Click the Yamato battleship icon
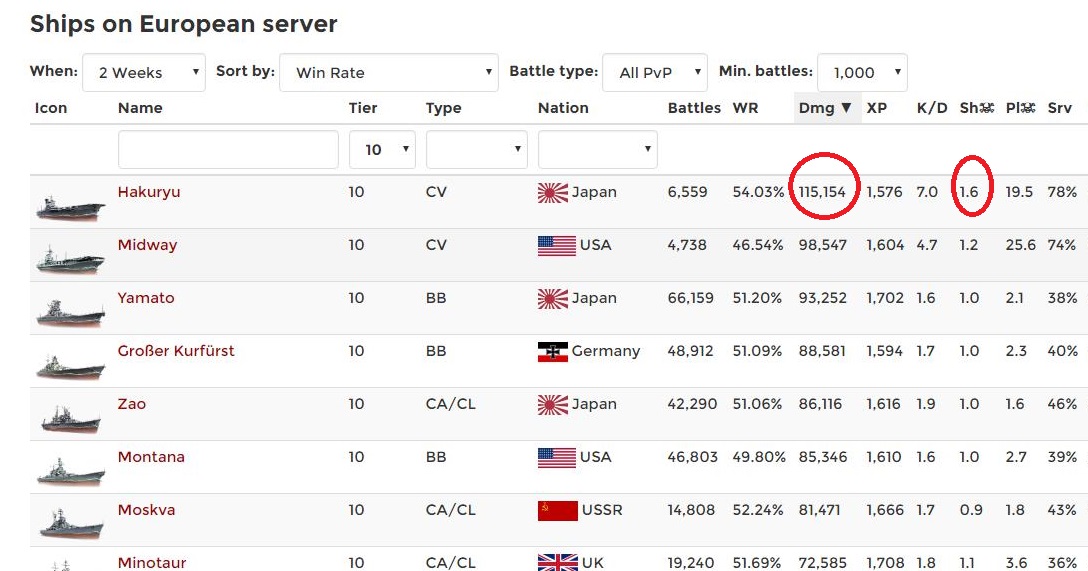Screen dimensions: 1088x571 pyautogui.click(x=70, y=311)
